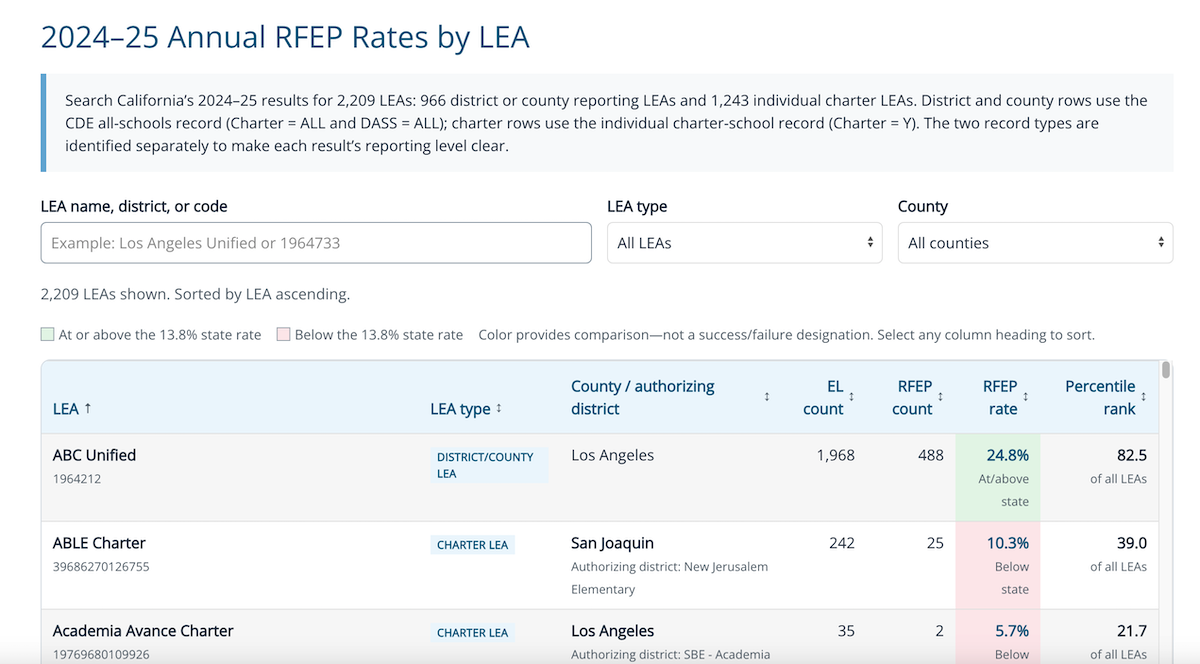
Task: Click the ABC Unified RFEP rate 24.8% cell
Action: pyautogui.click(x=998, y=478)
